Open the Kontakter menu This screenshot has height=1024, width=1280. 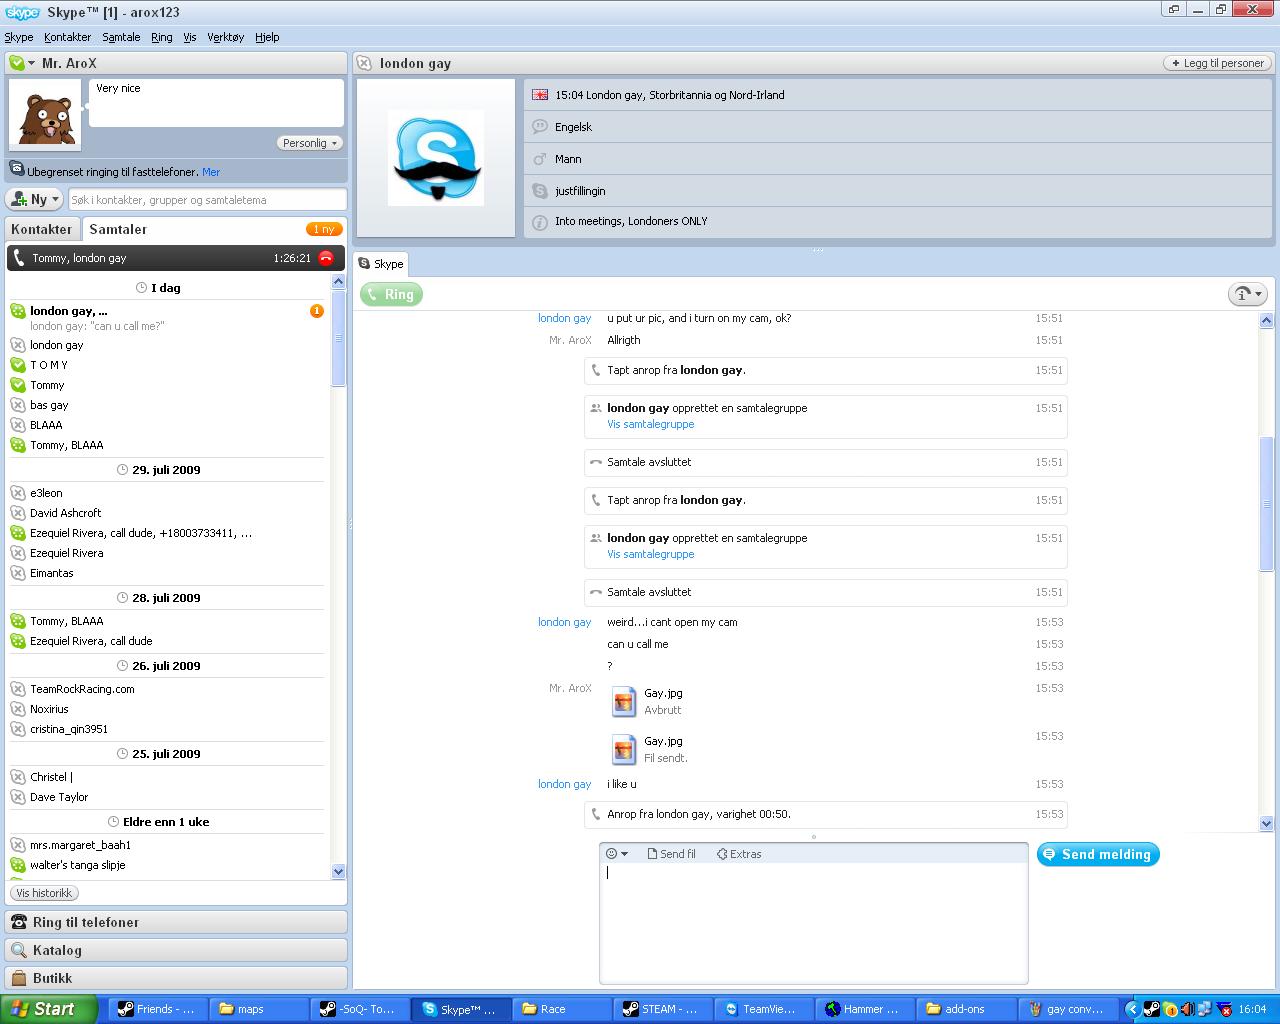click(68, 37)
